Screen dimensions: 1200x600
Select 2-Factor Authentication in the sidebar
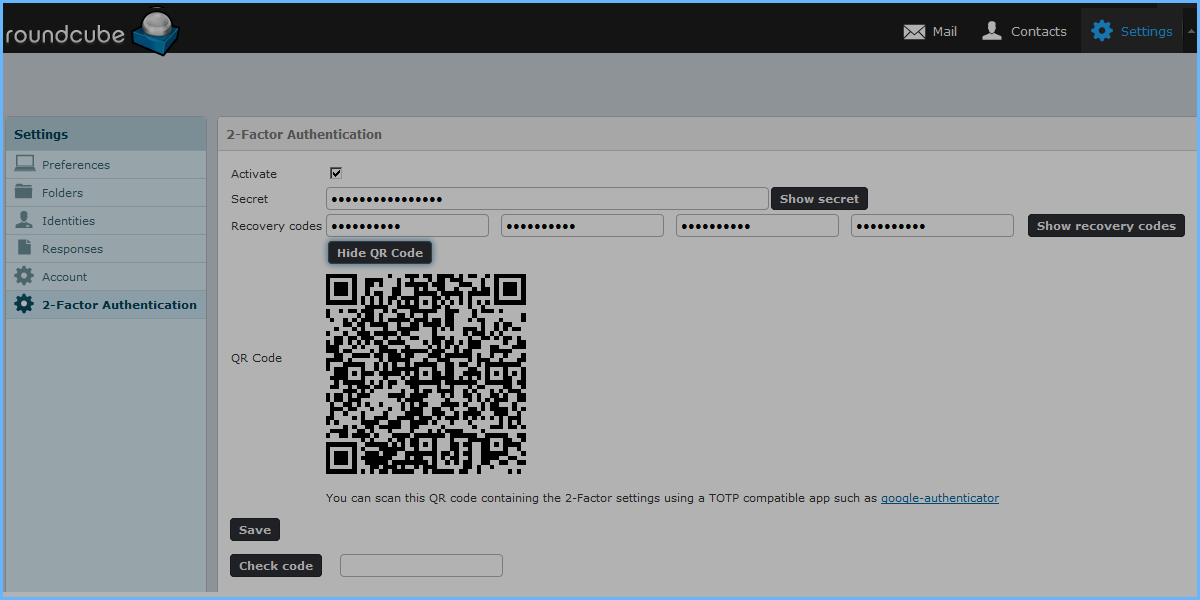[x=106, y=305]
